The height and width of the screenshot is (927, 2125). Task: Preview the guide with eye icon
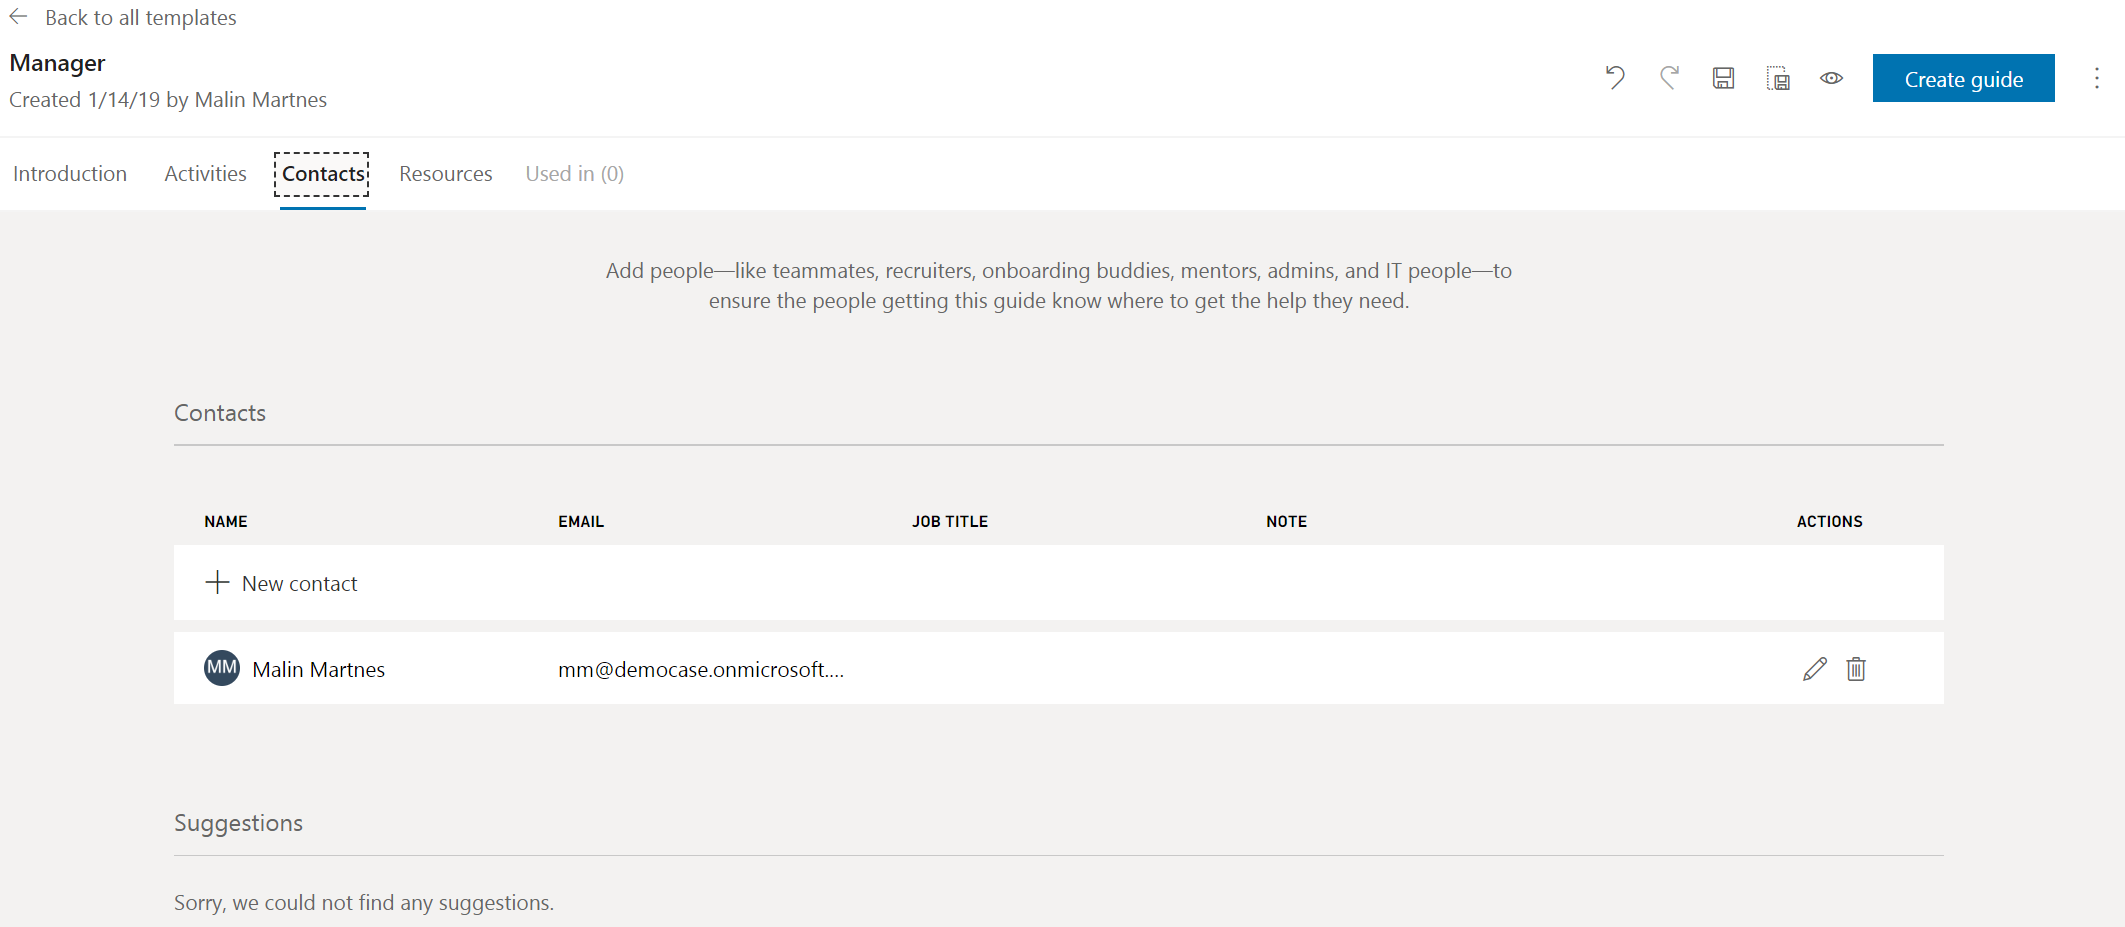pyautogui.click(x=1831, y=78)
